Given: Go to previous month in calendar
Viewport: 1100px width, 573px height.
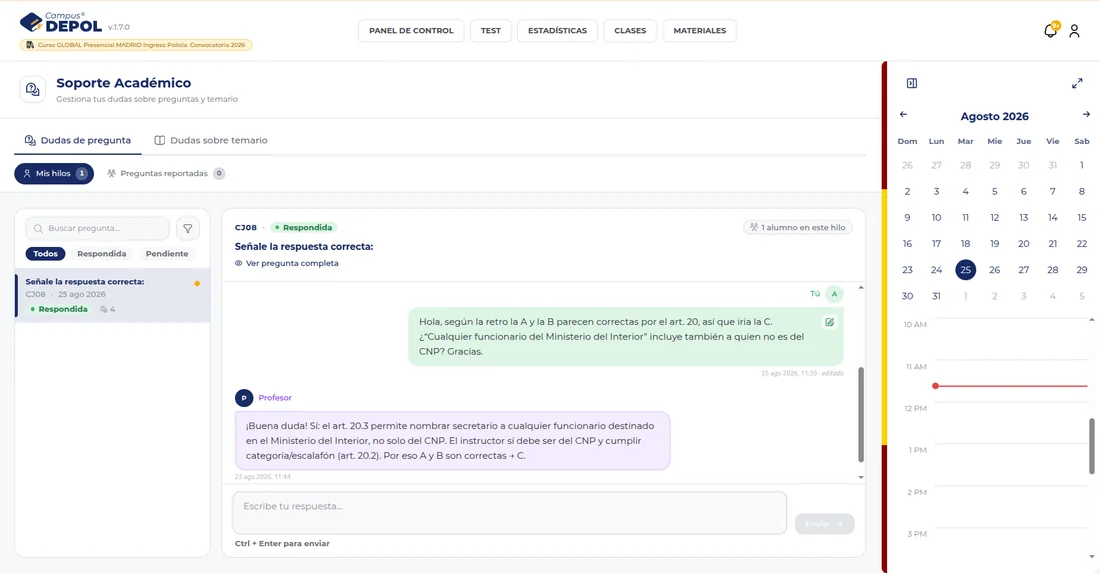Looking at the screenshot, I should (903, 114).
